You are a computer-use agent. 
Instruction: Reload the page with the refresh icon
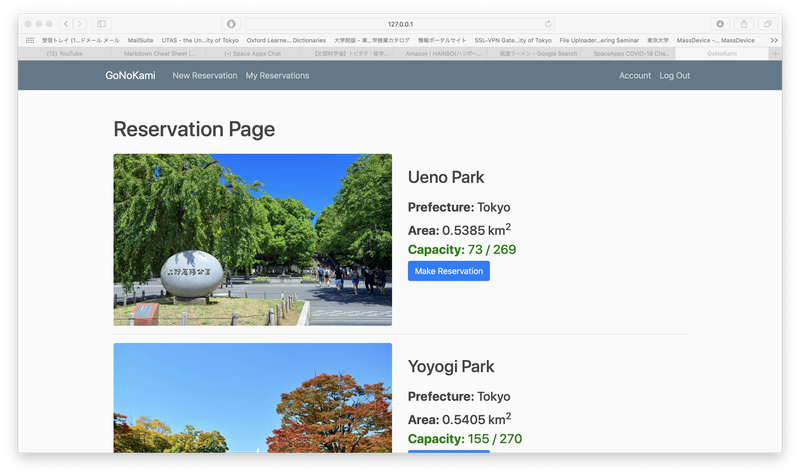(x=548, y=24)
